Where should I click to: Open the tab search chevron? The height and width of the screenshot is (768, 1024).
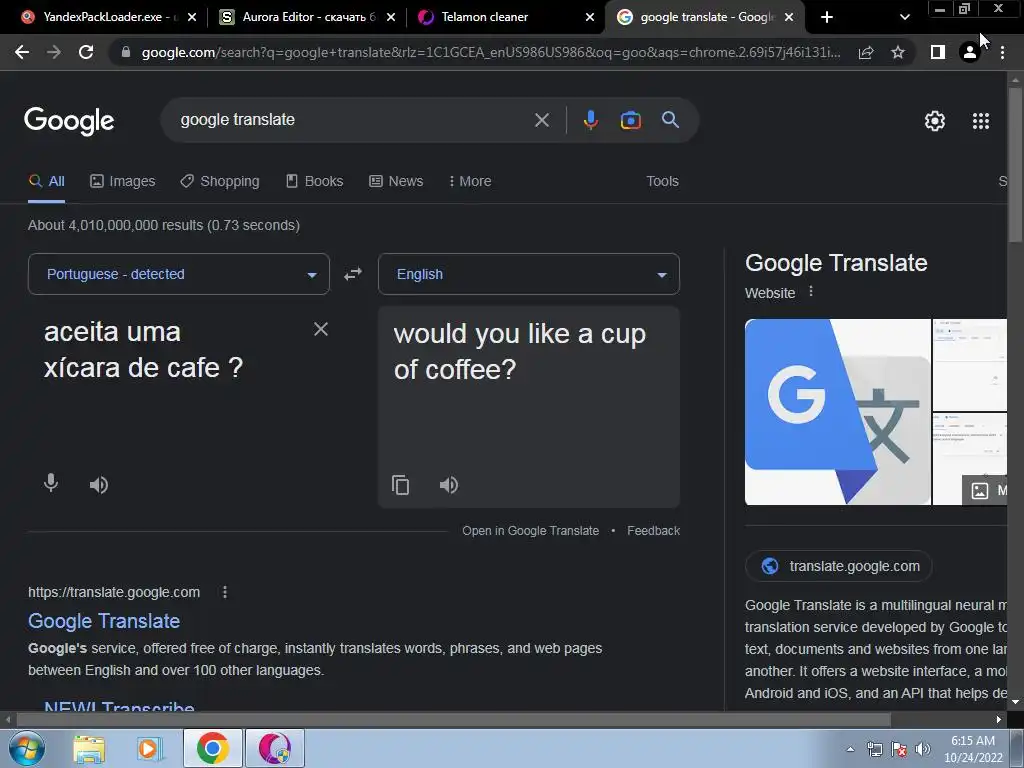tap(904, 17)
